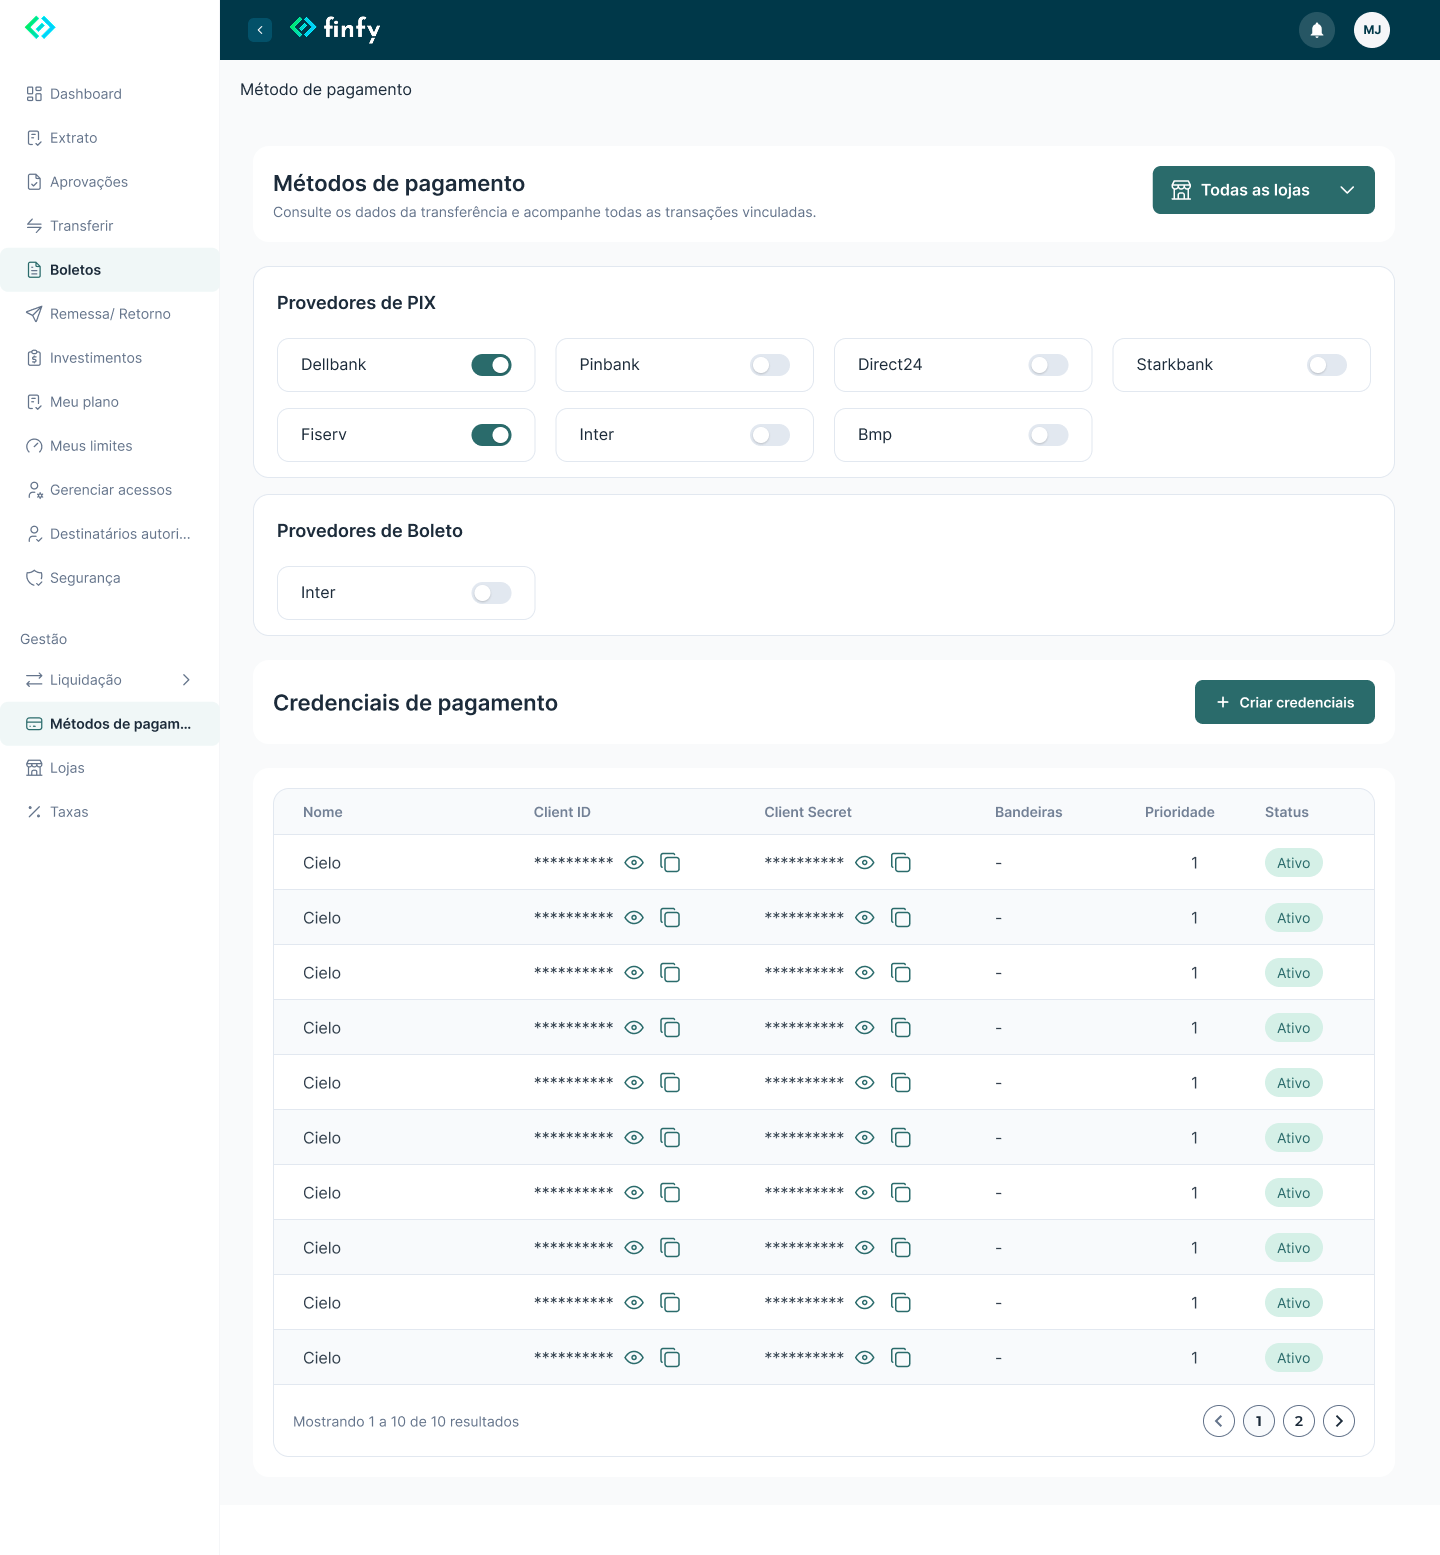1440x1555 pixels.
Task: Click the Prioridade column header
Action: (1179, 812)
